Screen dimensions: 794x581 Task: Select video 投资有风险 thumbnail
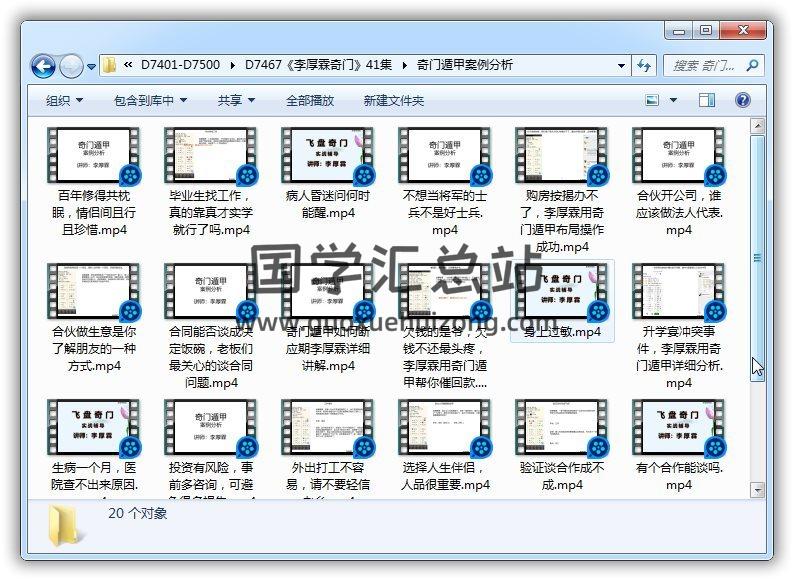click(x=211, y=428)
